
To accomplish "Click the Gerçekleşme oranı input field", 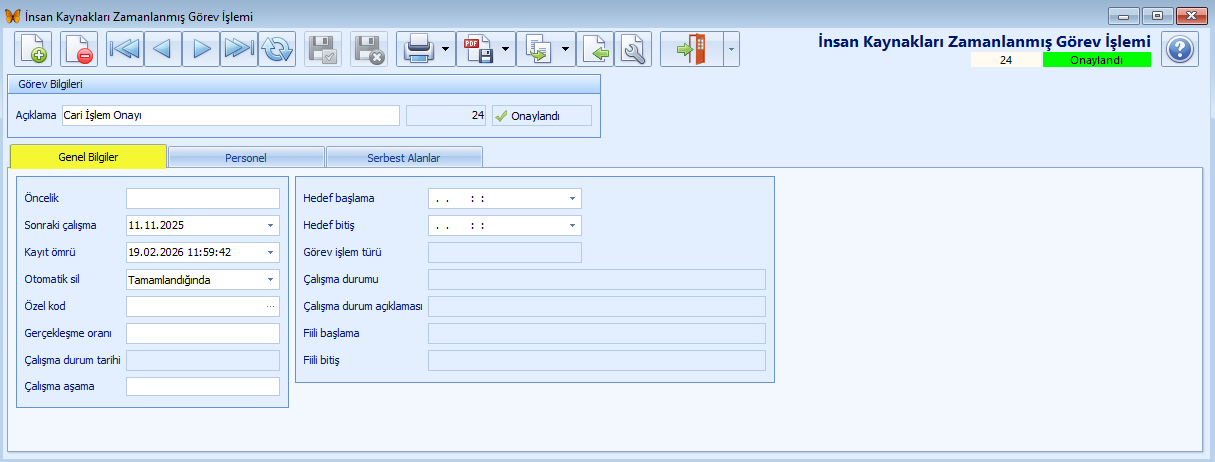I will tap(203, 333).
